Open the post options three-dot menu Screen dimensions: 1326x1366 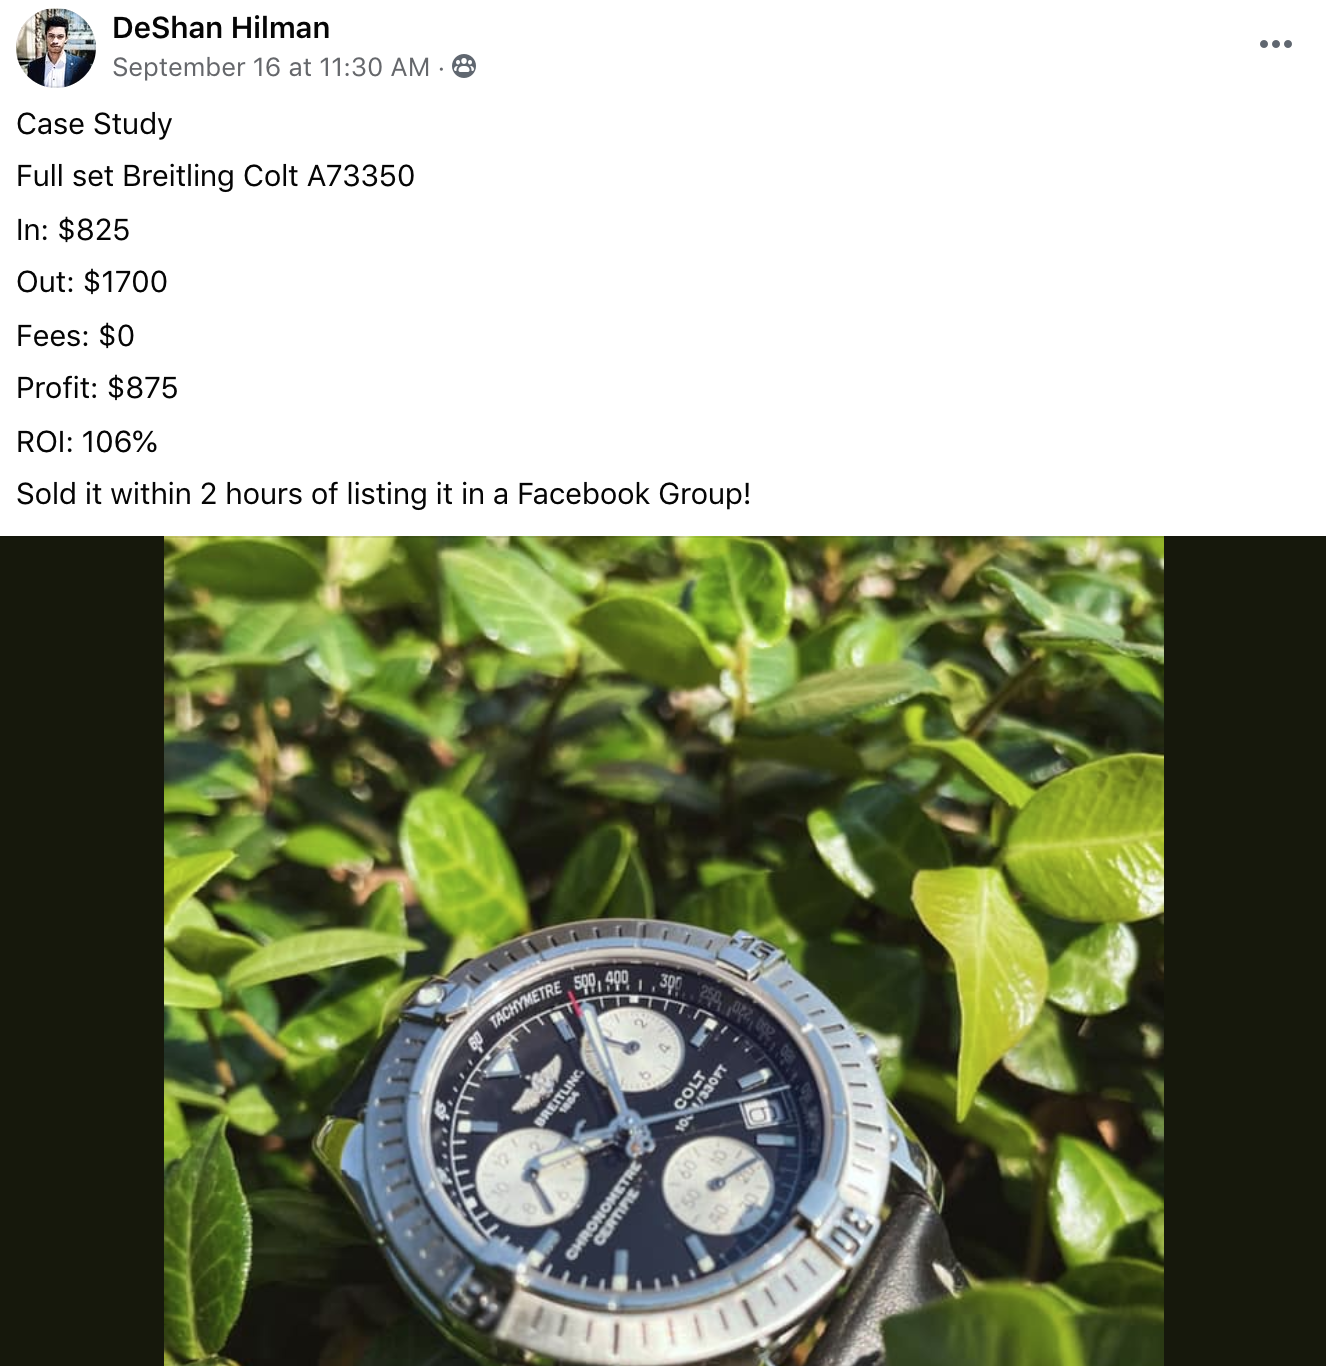coord(1275,44)
